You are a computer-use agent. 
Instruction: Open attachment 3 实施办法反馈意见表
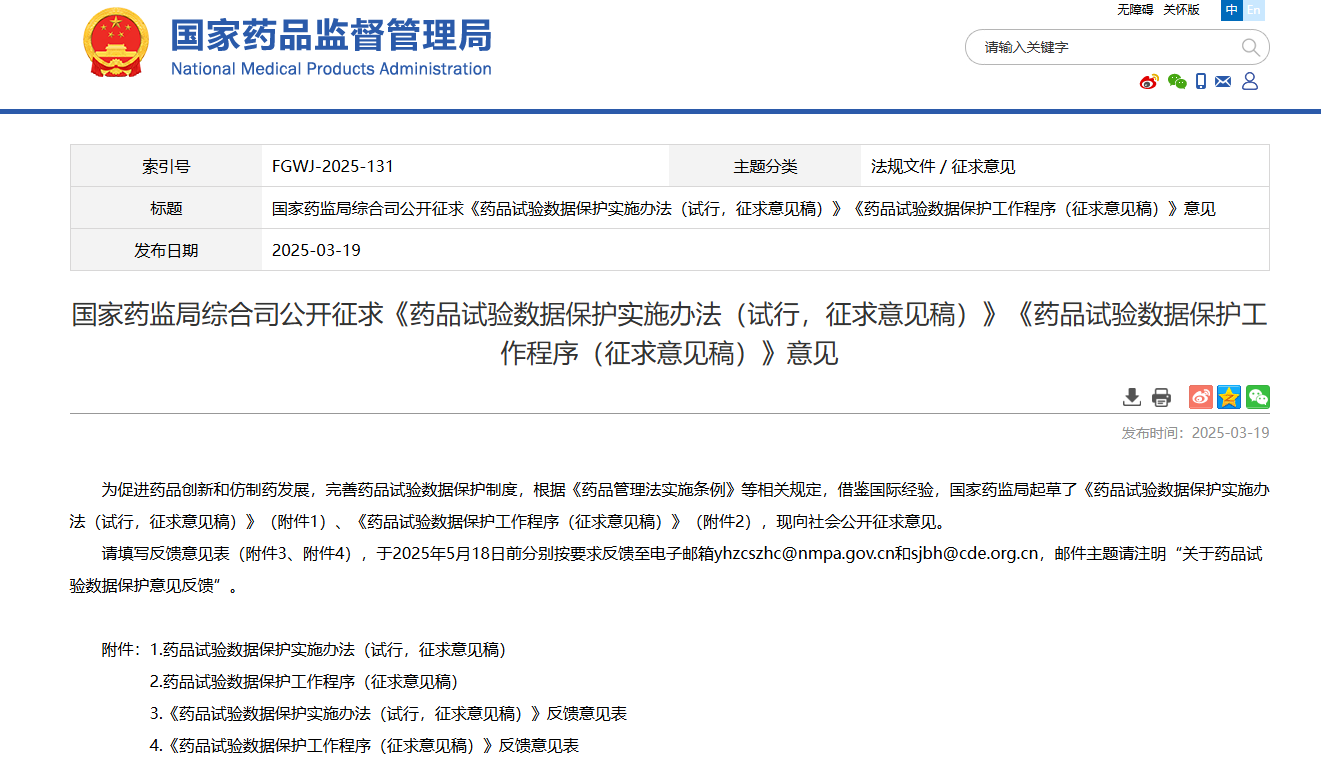point(388,714)
